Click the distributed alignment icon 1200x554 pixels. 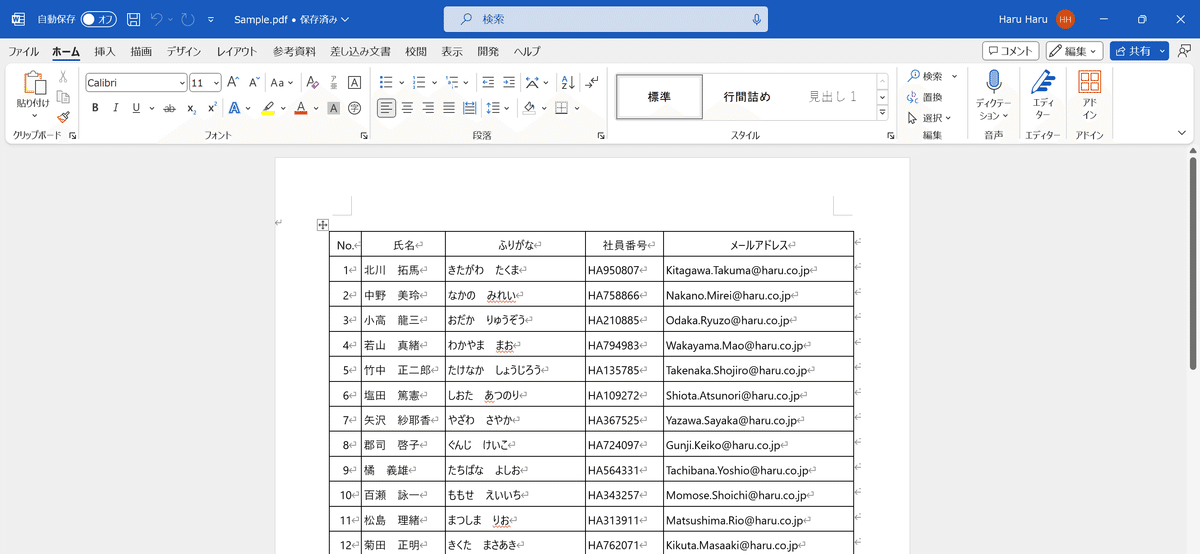(470, 108)
